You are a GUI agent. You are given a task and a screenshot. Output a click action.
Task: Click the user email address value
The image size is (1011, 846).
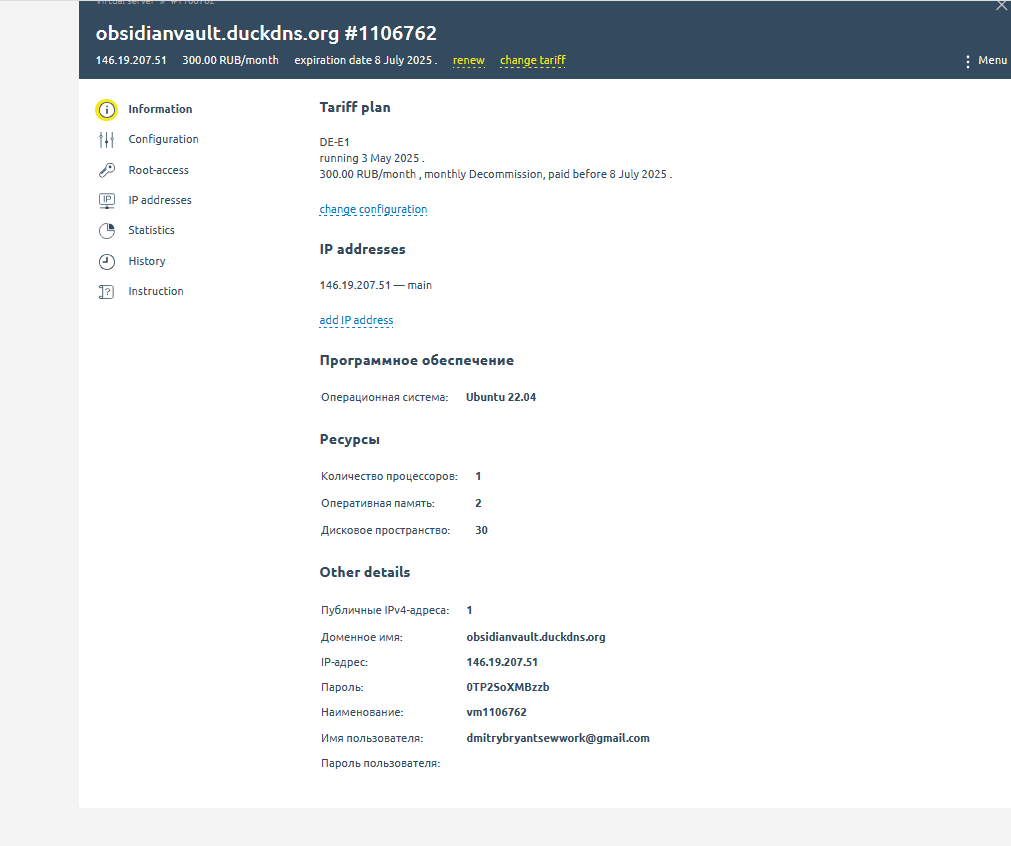click(558, 739)
